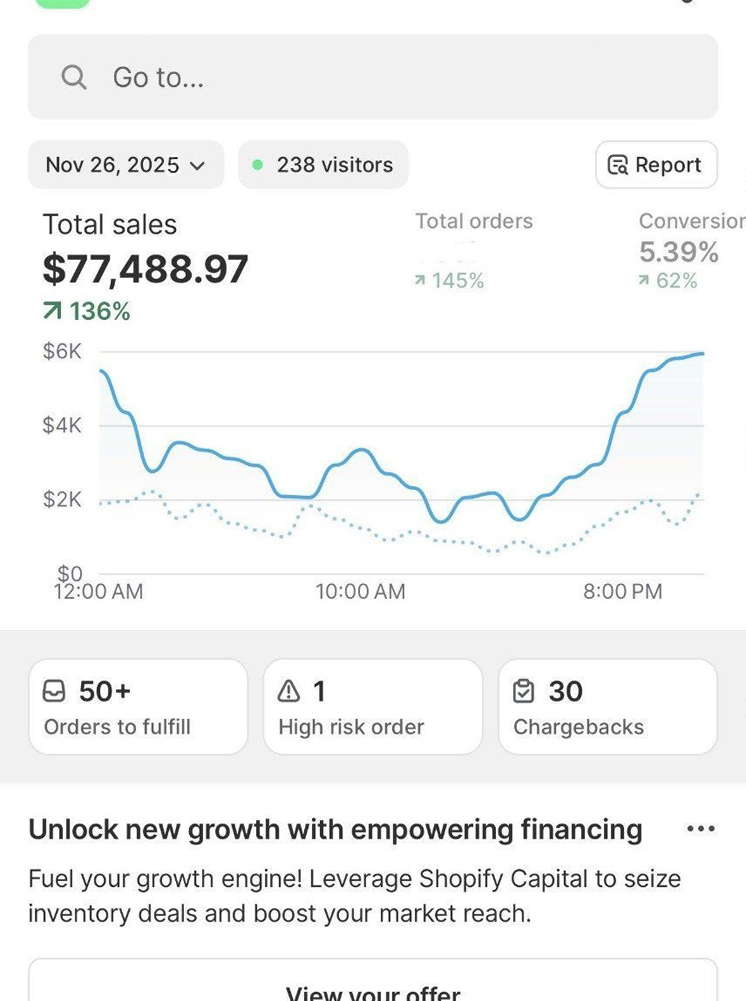Click the green live visitors dot
Screen dimensions: 746x1001
point(258,165)
